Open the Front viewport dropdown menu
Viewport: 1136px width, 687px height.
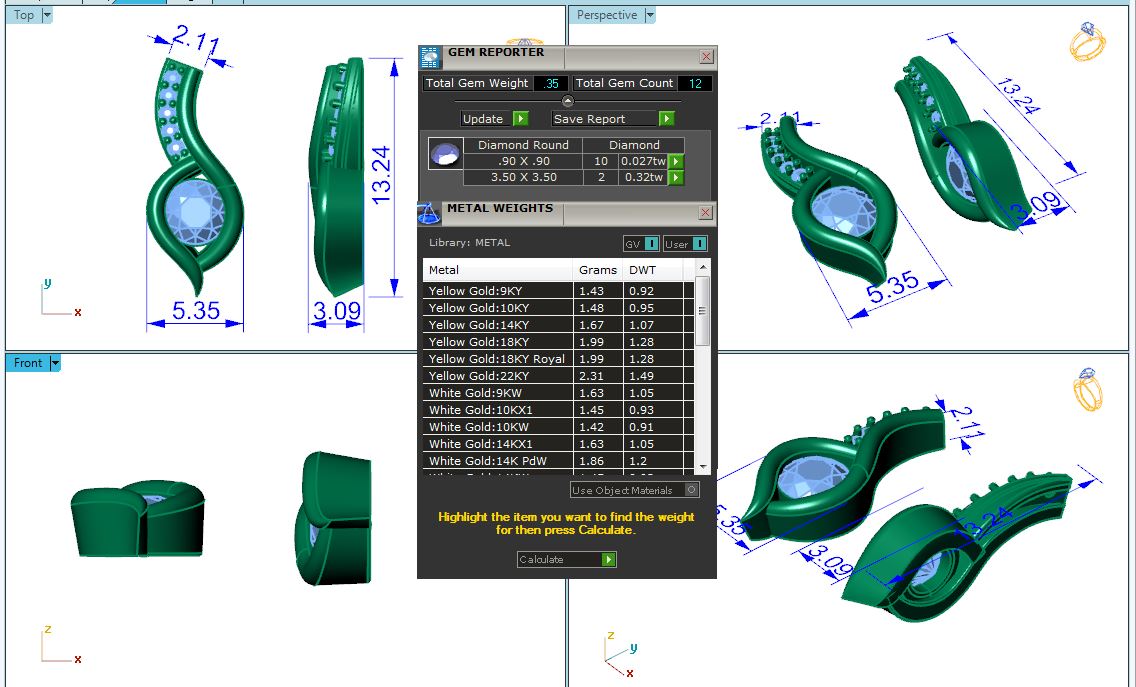(55, 363)
